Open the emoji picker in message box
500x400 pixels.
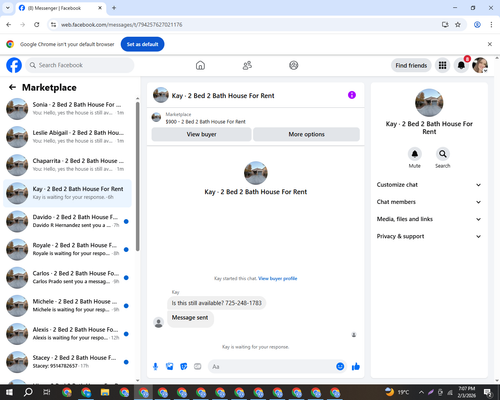(x=340, y=367)
